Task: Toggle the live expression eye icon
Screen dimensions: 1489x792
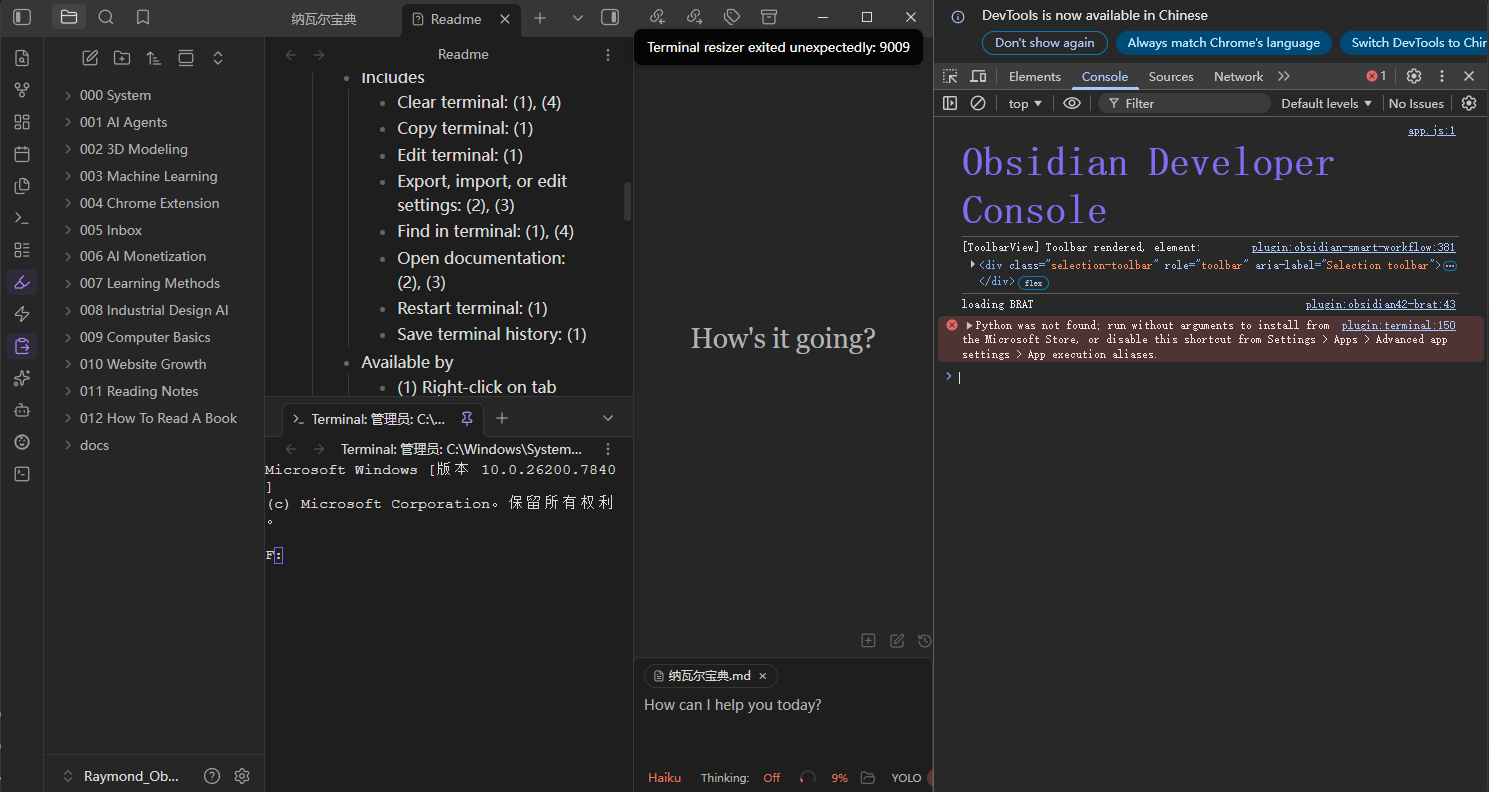Action: tap(1072, 103)
